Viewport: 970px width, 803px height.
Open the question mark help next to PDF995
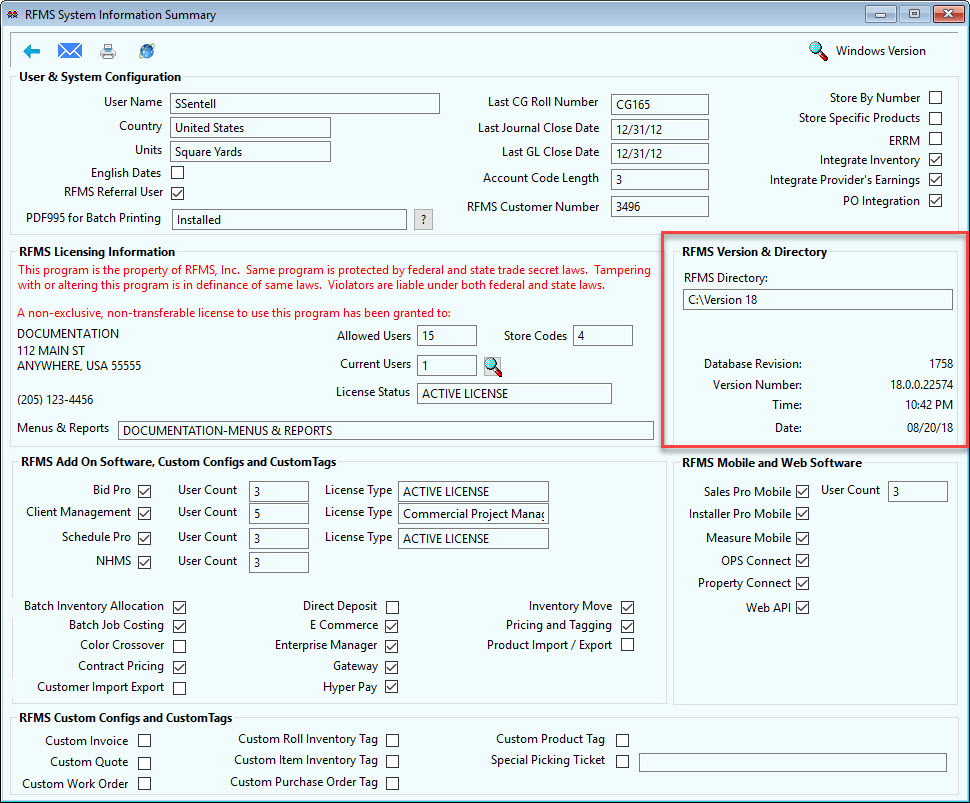tap(422, 219)
